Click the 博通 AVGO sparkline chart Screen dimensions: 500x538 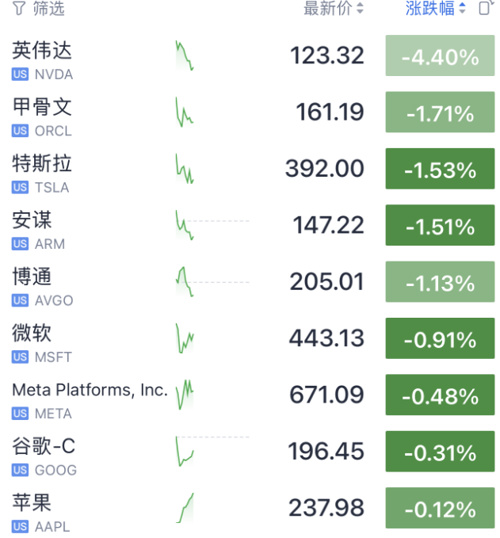[x=185, y=282]
